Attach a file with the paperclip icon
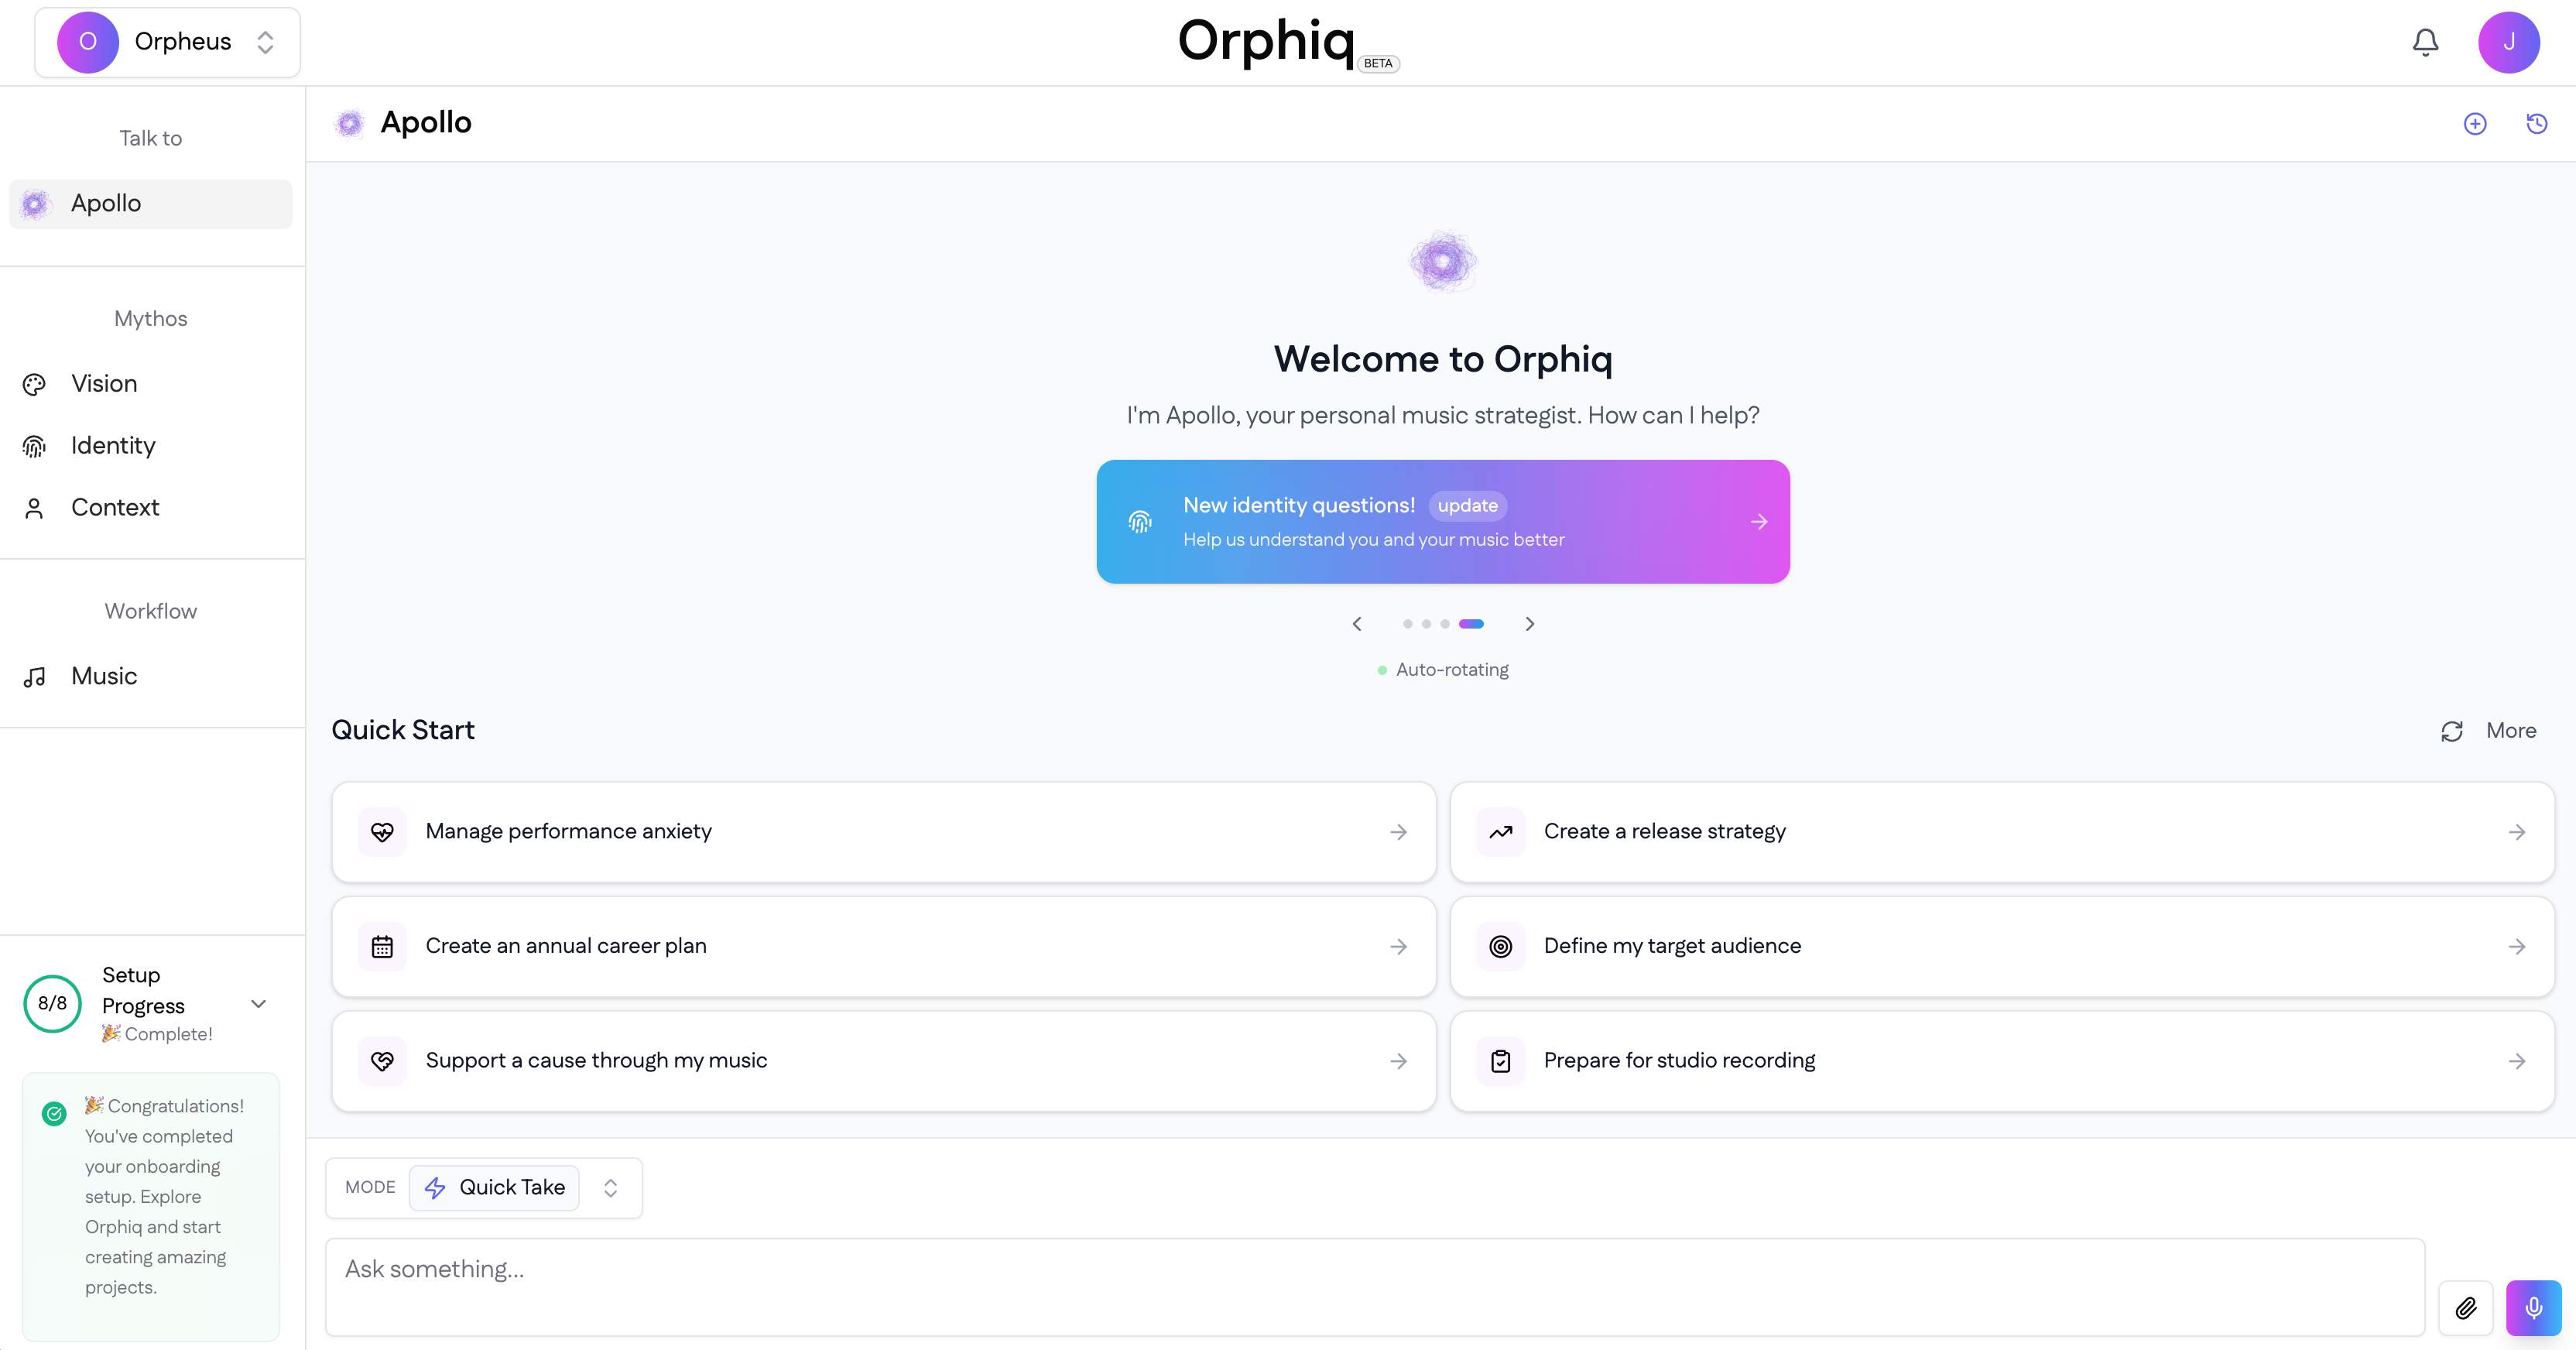2576x1350 pixels. tap(2467, 1307)
